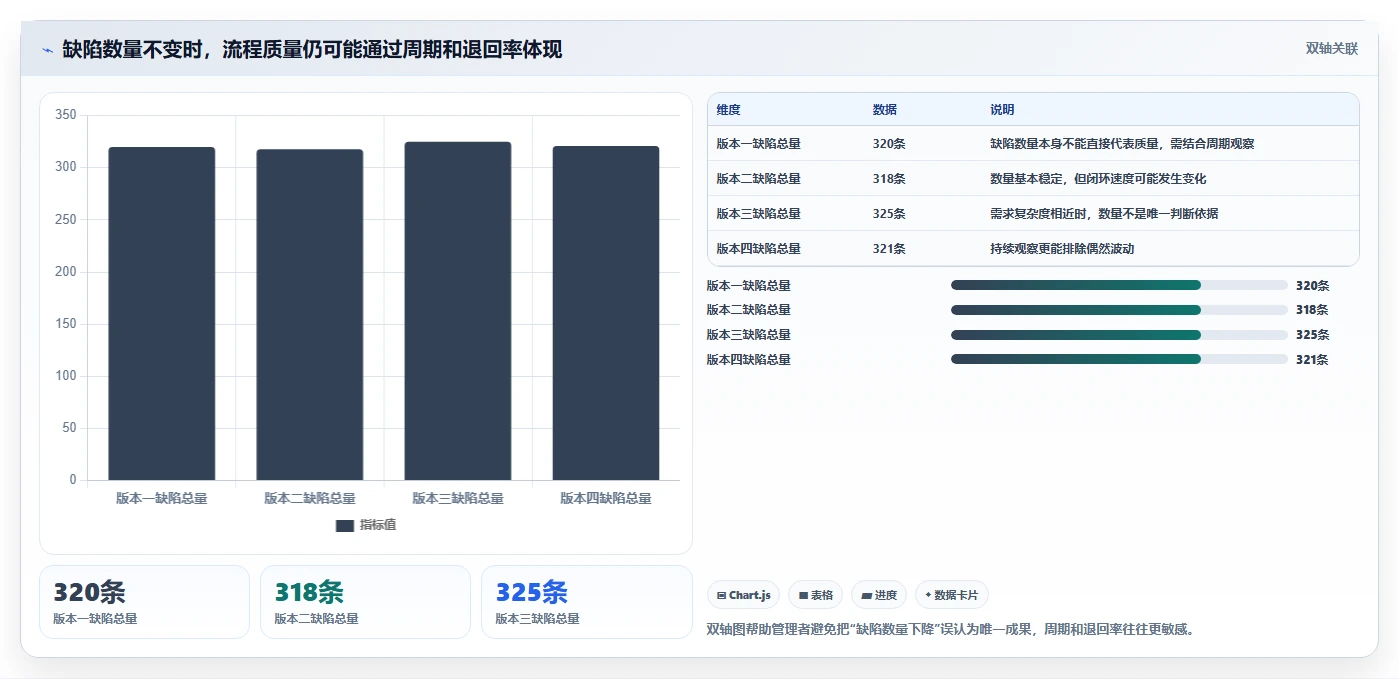Click the 325条 stat card
Viewport: 1399px width, 679px height.
(586, 602)
